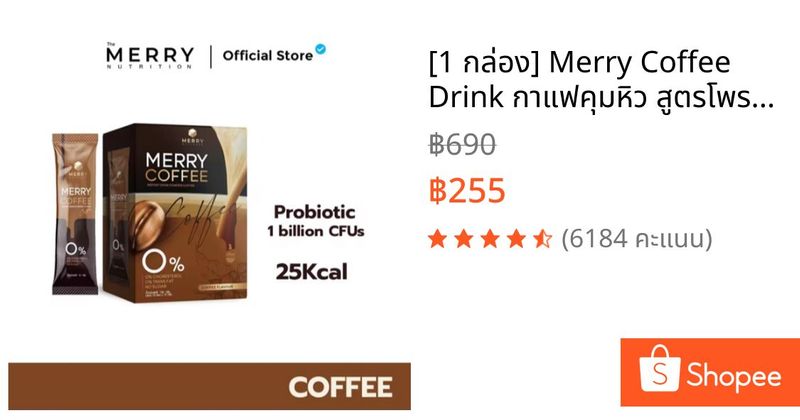Select the Merry Coffee sachet stick image

point(75,213)
